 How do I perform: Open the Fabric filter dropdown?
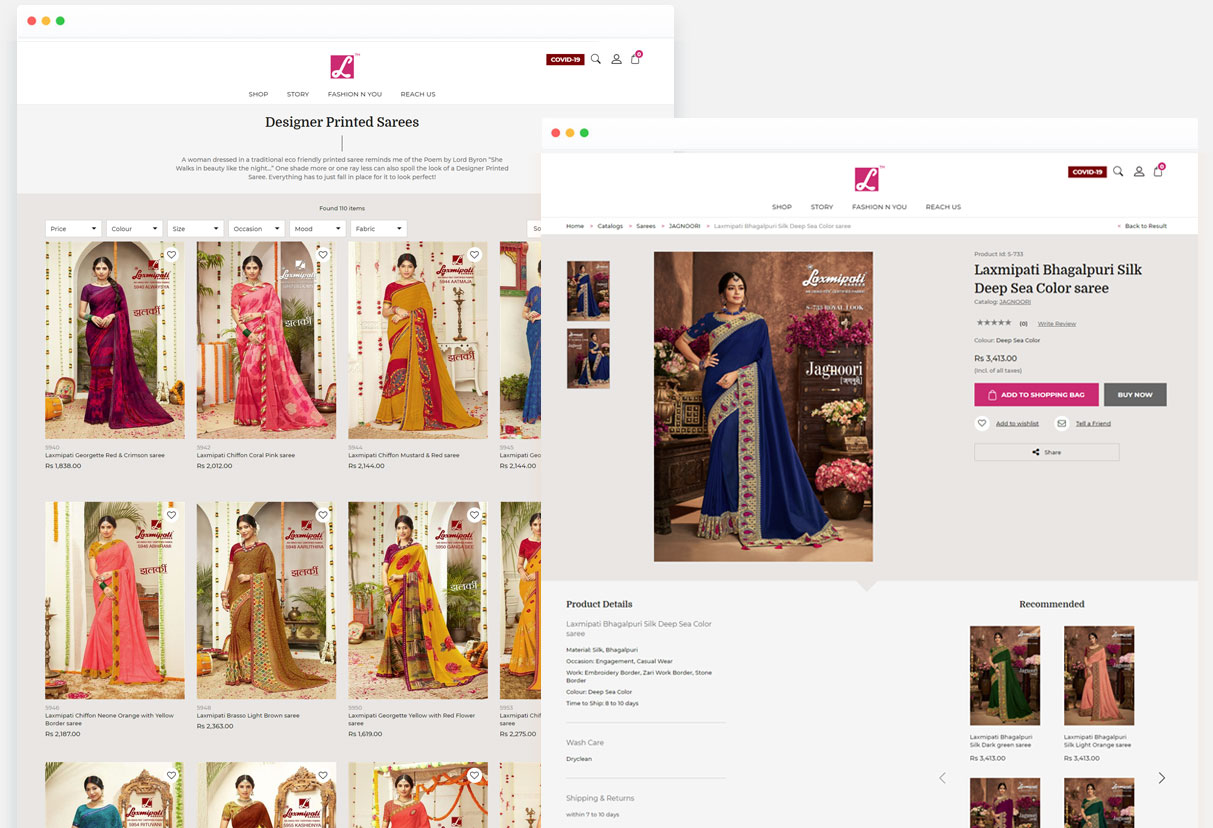(377, 227)
